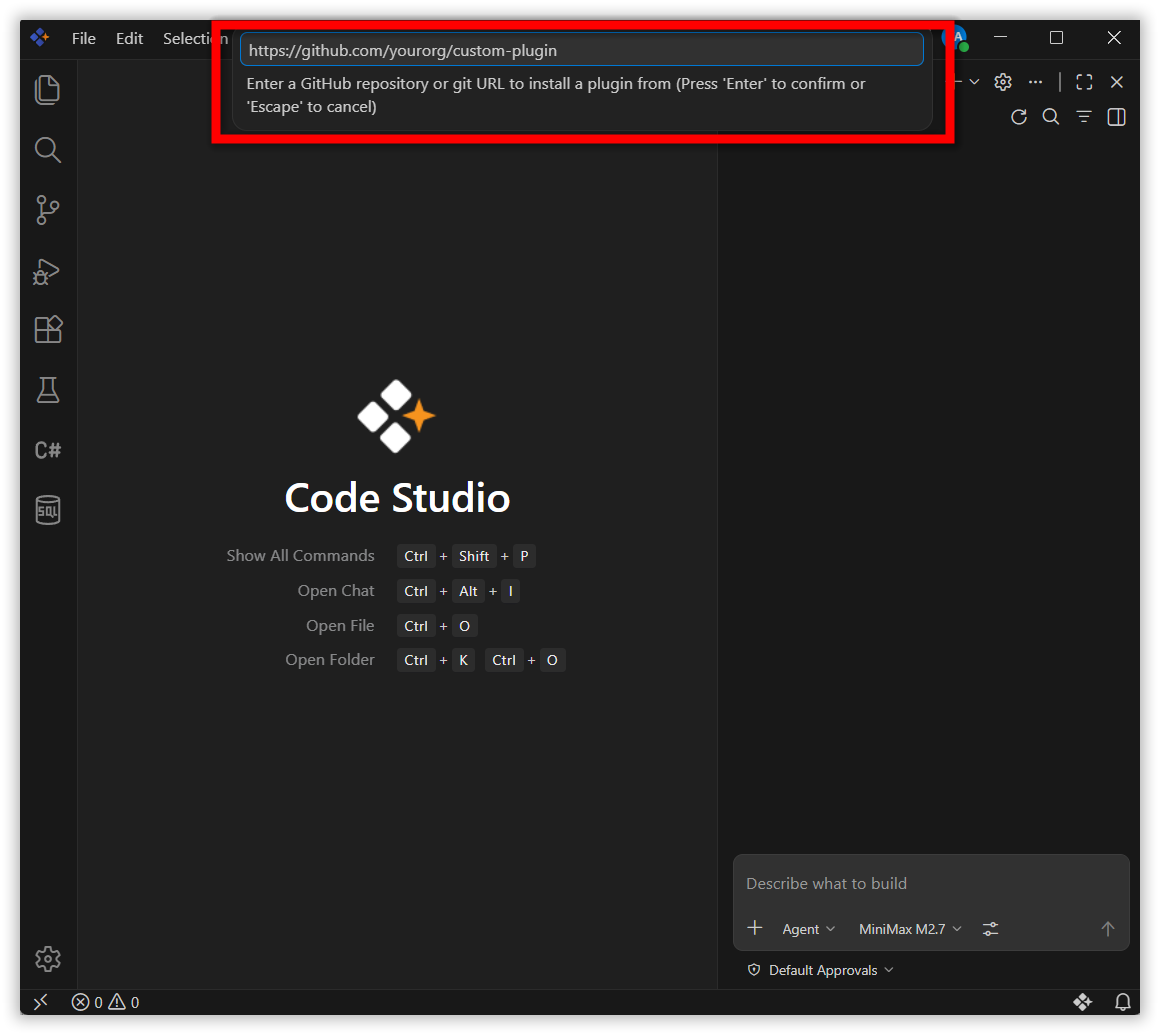Image resolution: width=1160 pixels, height=1035 pixels.
Task: Click the P key badge in Show All Commands
Action: pyautogui.click(x=524, y=556)
